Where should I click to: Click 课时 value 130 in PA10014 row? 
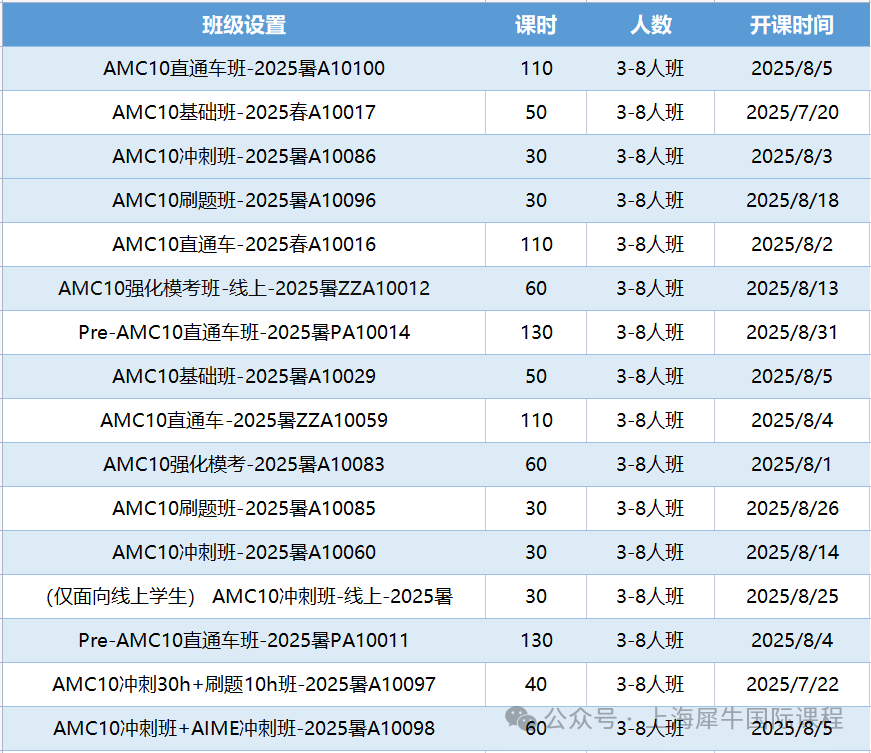click(536, 332)
